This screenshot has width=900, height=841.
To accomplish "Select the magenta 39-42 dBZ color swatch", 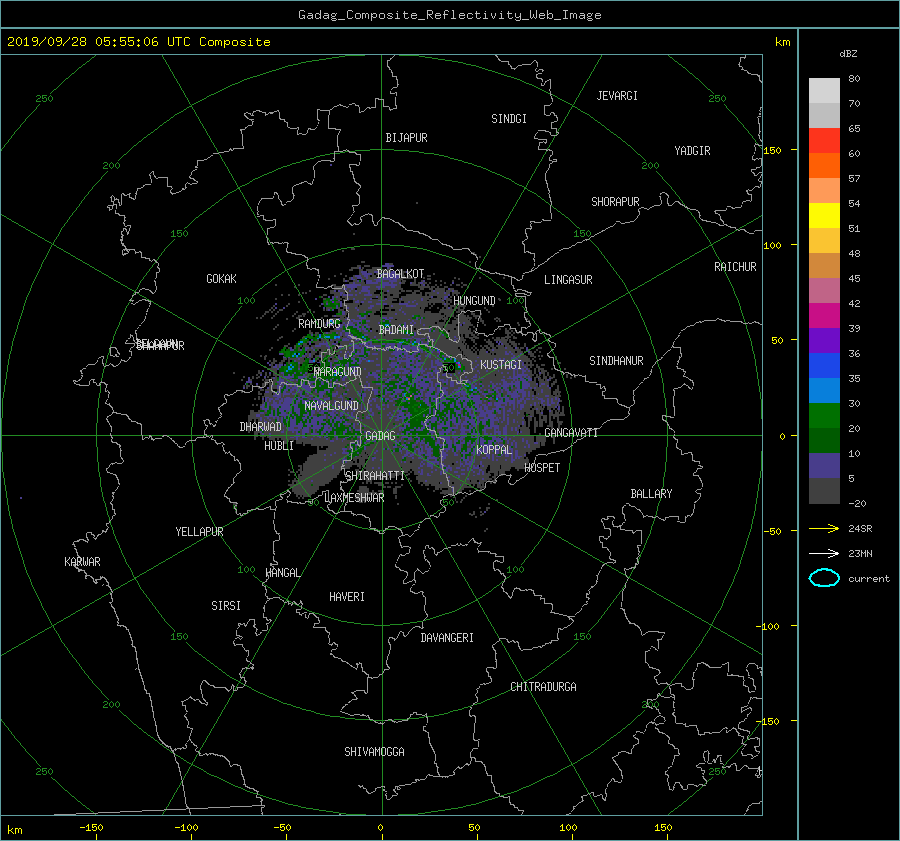I will click(824, 316).
